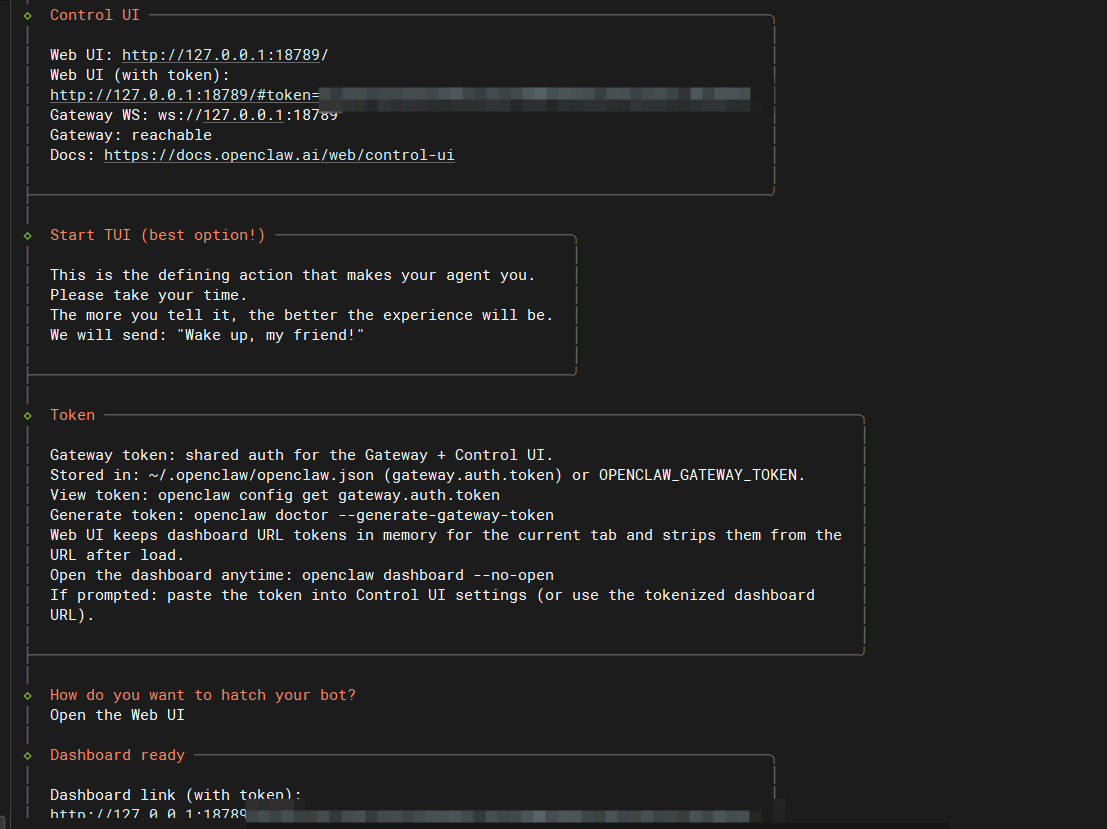Click 'Web UI keeps dashboard URL tokens' line
This screenshot has width=1107, height=829.
coord(445,545)
